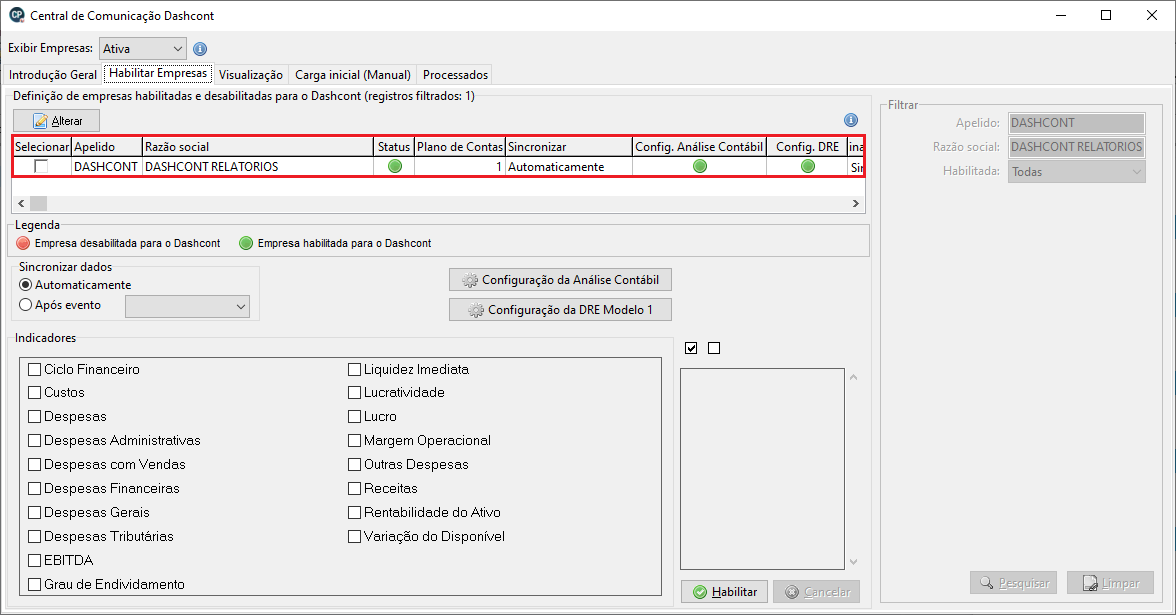Check the Despesas Gerais indicator
The image size is (1176, 615).
[34, 513]
